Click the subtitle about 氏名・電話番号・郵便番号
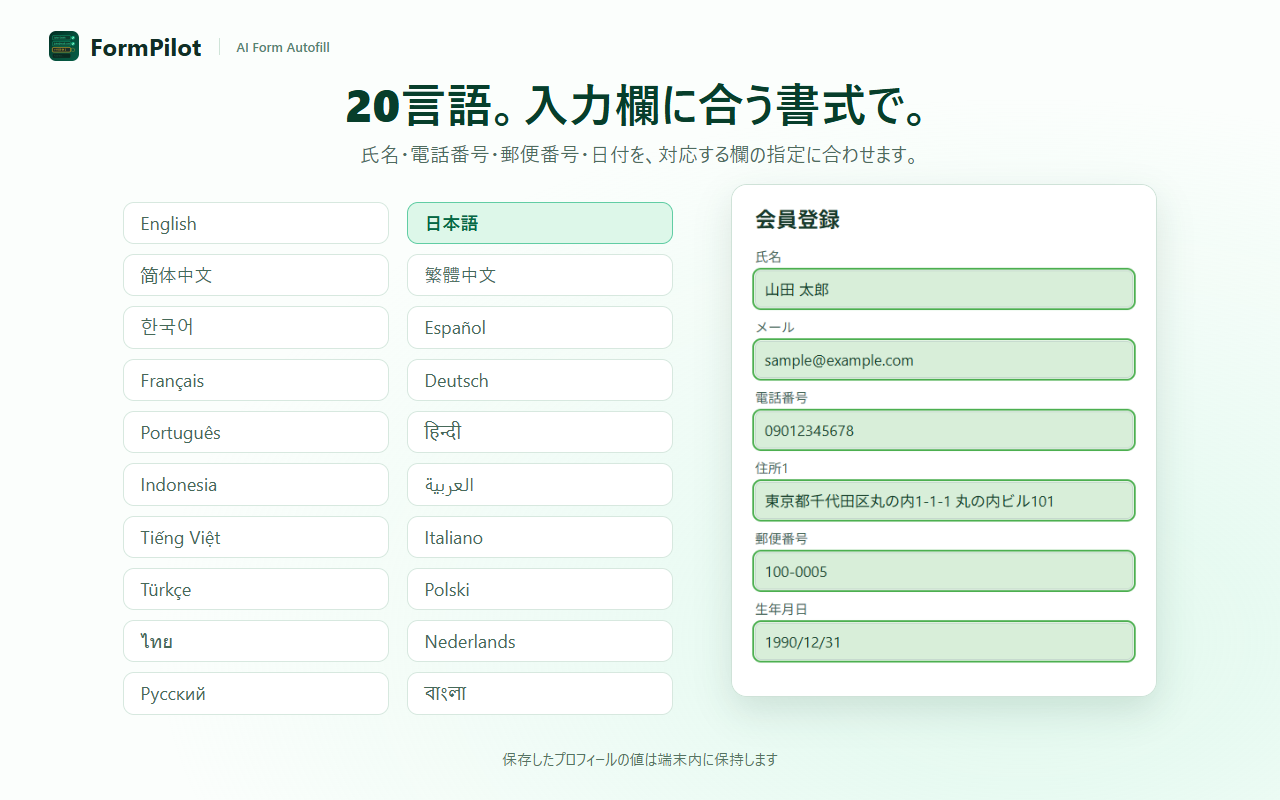 [639, 156]
